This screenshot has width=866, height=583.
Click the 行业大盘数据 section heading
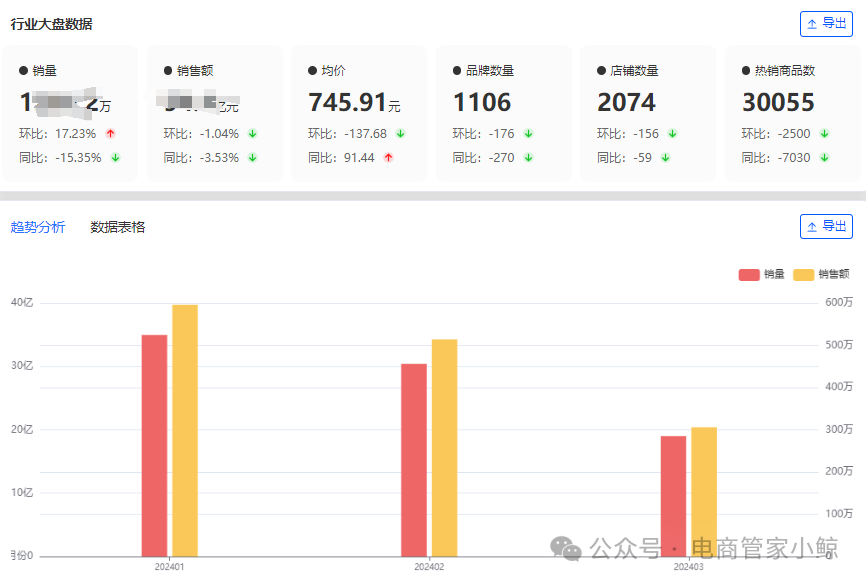[x=51, y=24]
